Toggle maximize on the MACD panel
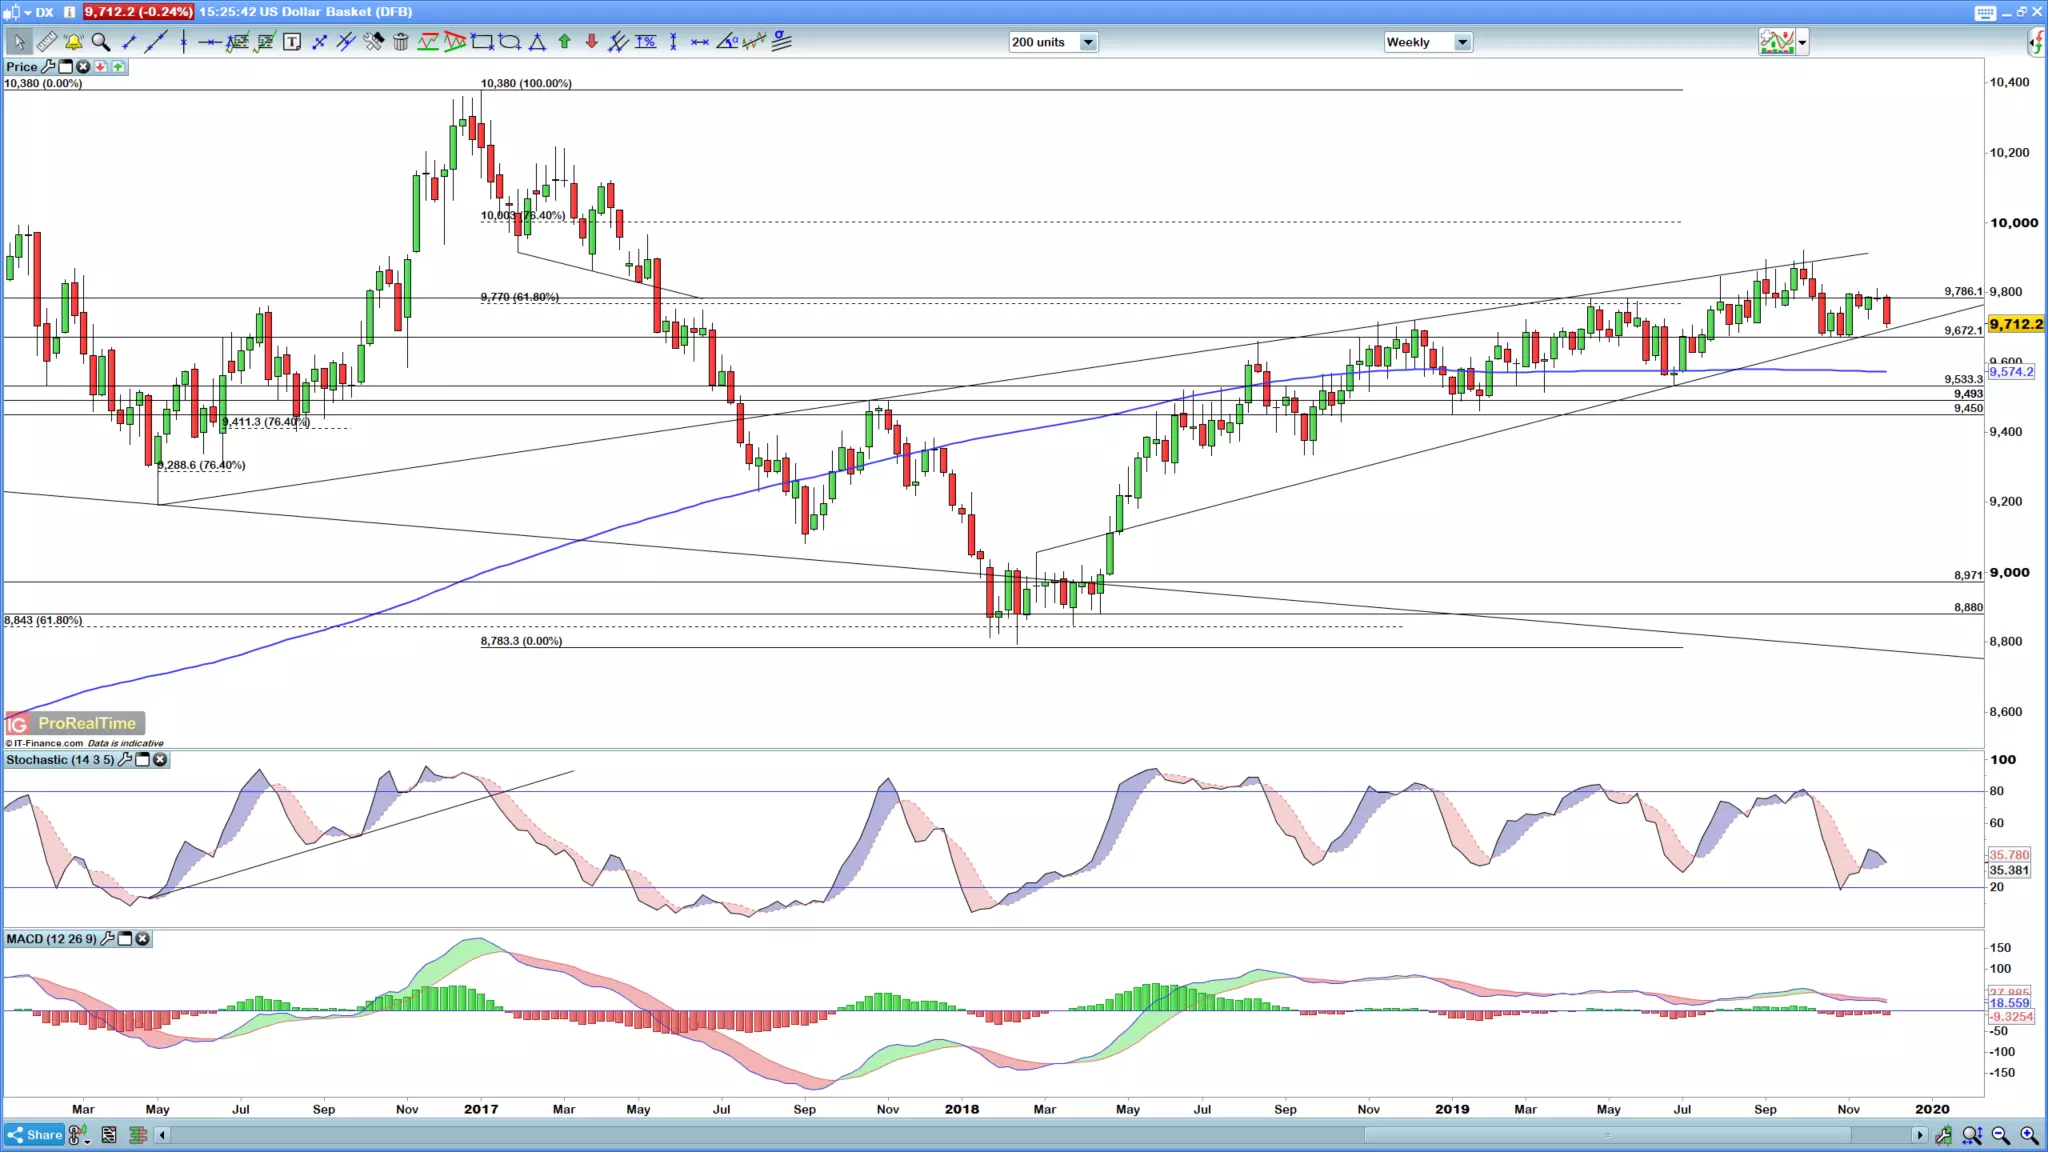 click(x=125, y=939)
